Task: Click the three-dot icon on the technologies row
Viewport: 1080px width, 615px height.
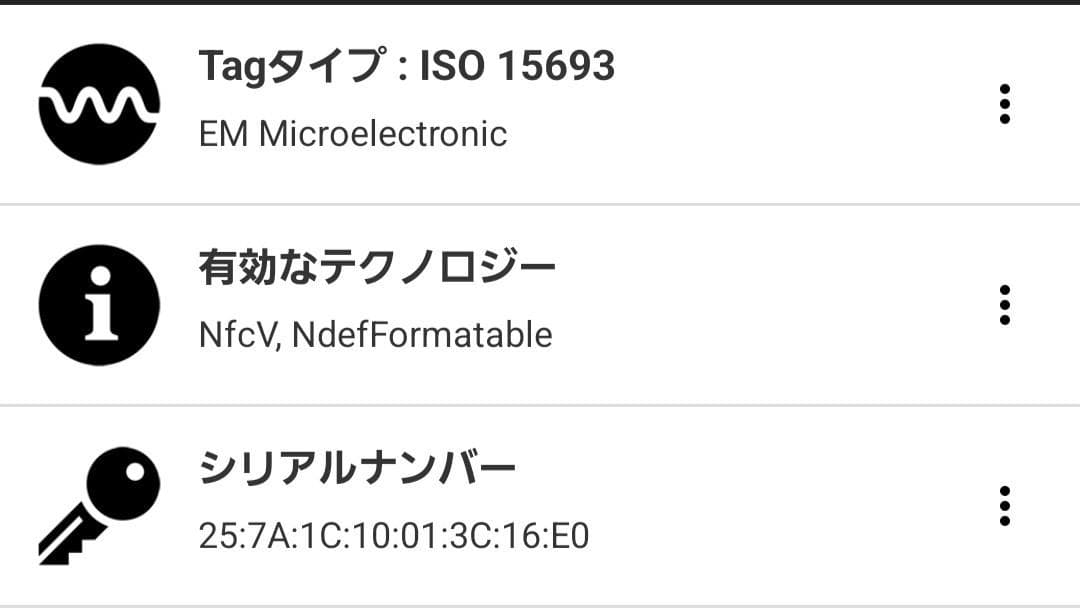Action: coord(1005,303)
